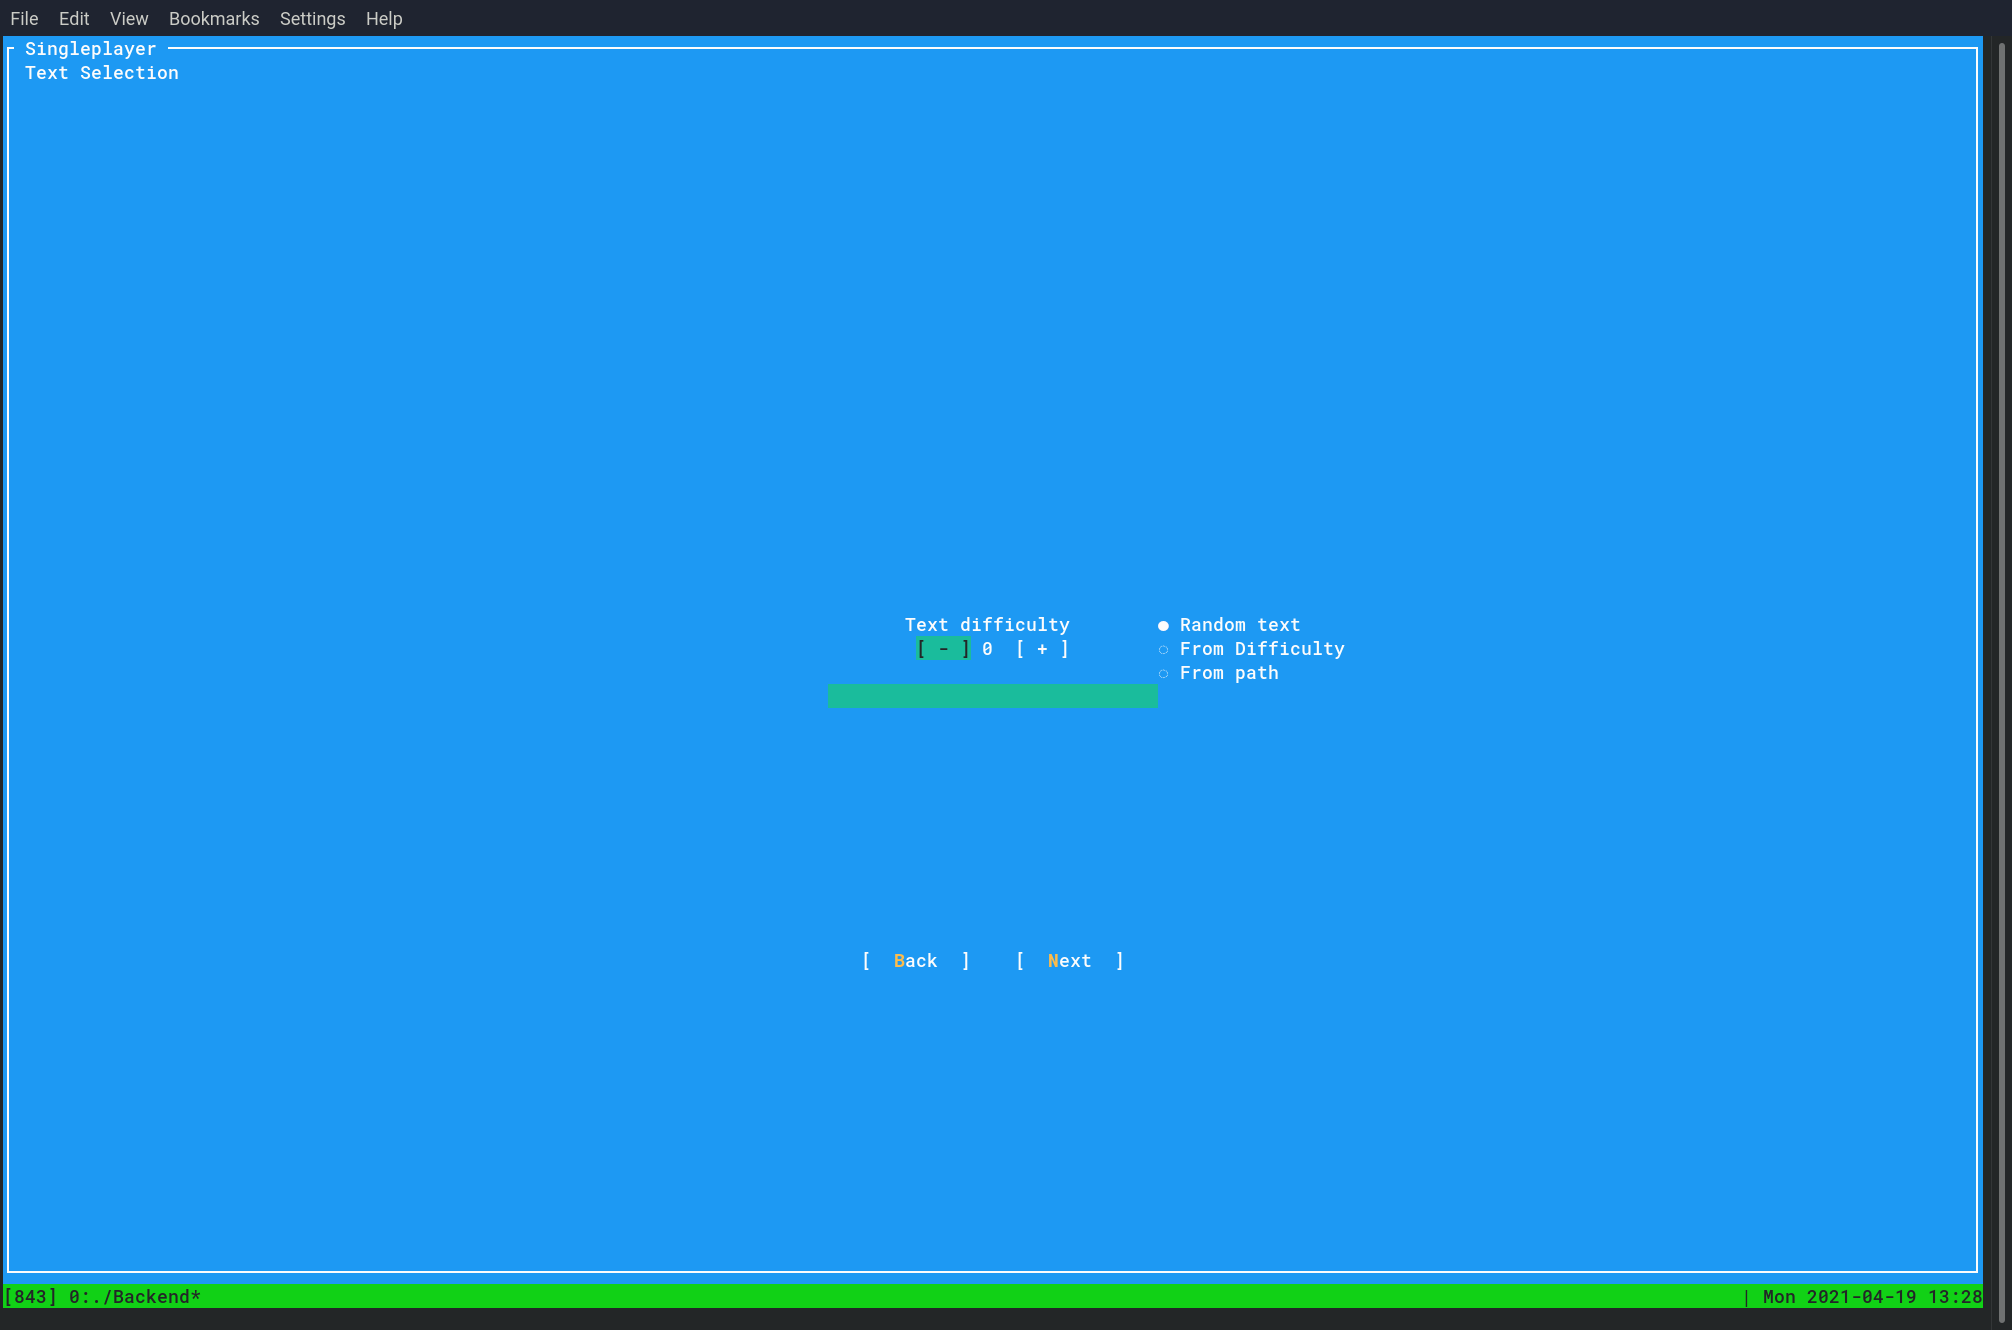This screenshot has width=2012, height=1330.
Task: Click the Text difficulty label
Action: coord(987,625)
